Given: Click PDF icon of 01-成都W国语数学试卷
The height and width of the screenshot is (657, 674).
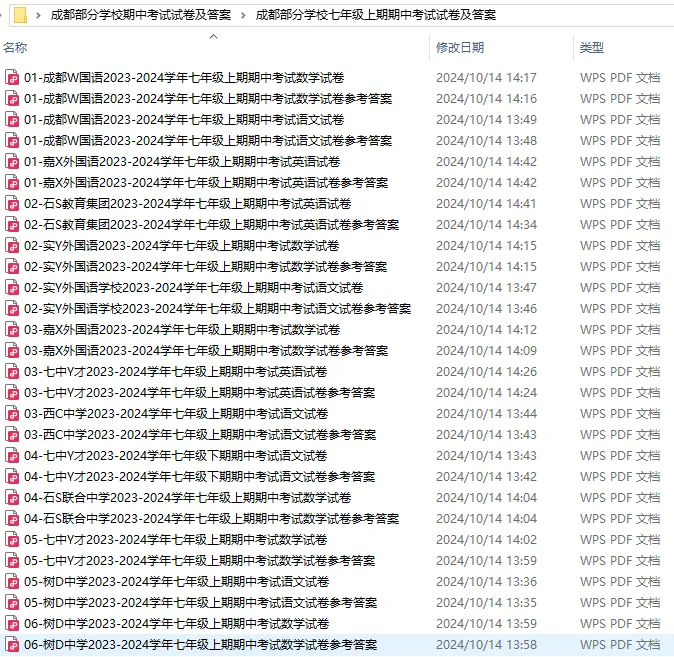Looking at the screenshot, I should pyautogui.click(x=12, y=77).
